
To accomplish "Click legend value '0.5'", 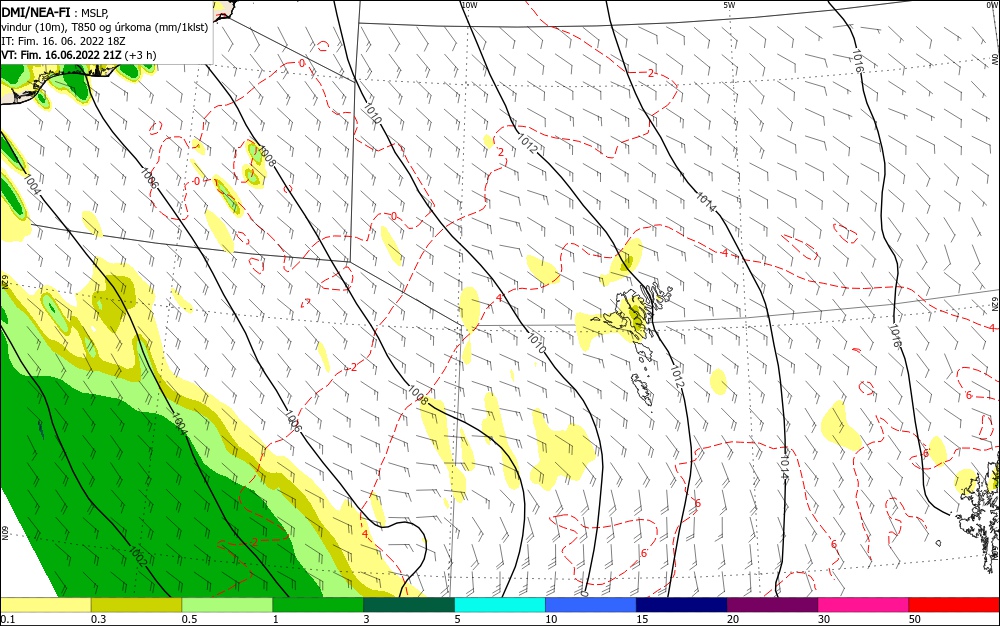I will pyautogui.click(x=189, y=619).
